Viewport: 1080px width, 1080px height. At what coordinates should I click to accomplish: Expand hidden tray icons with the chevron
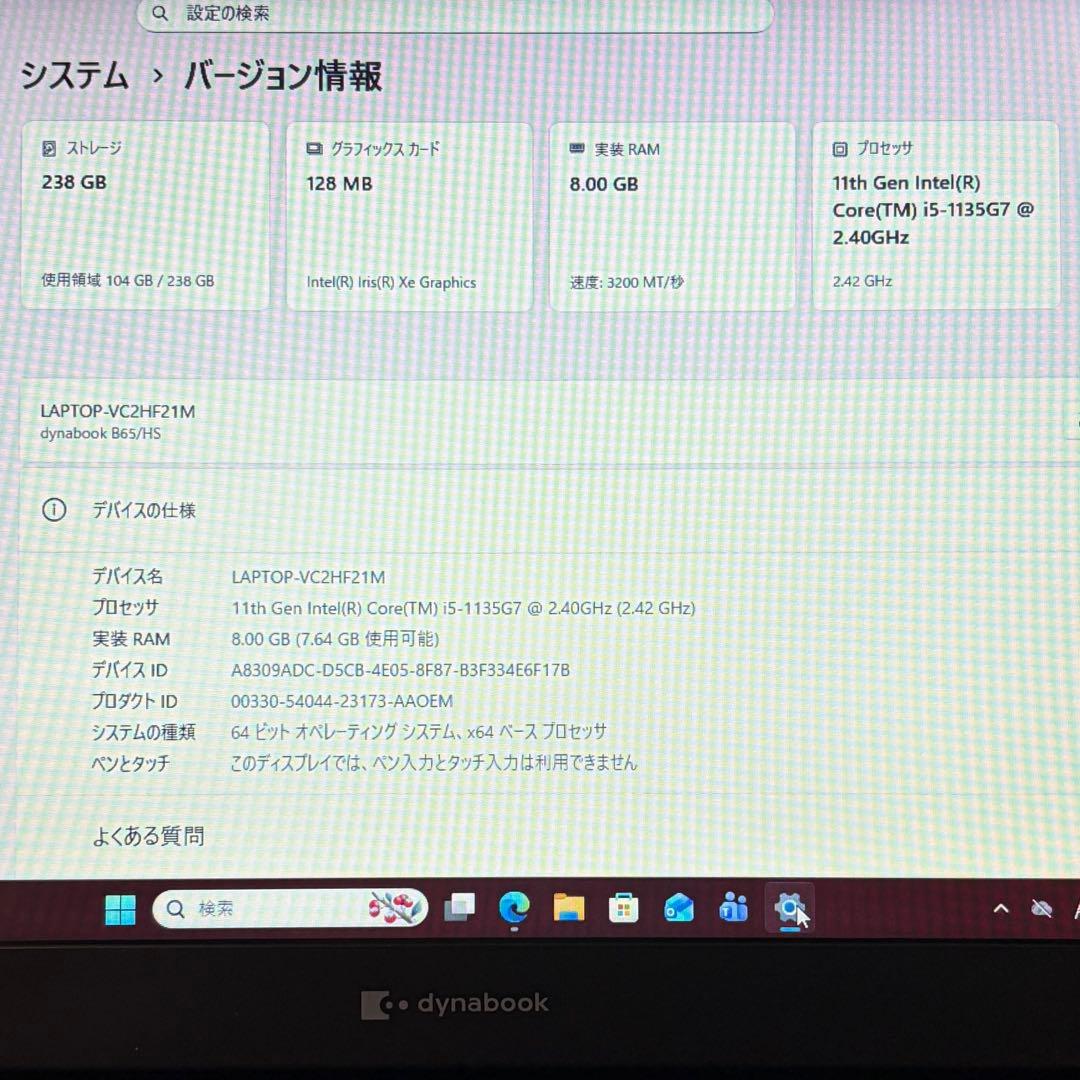pos(1001,908)
